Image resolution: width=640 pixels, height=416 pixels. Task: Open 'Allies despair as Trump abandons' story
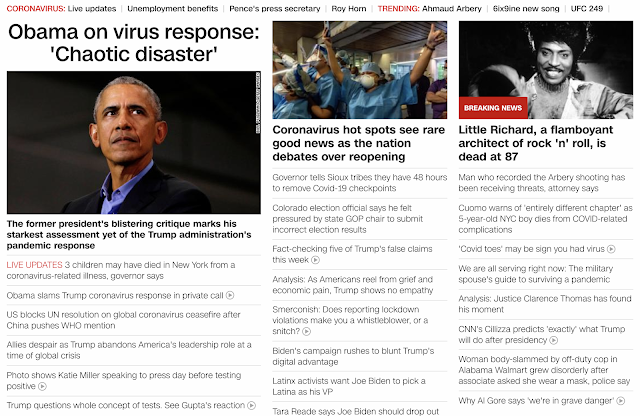[x=129, y=350]
